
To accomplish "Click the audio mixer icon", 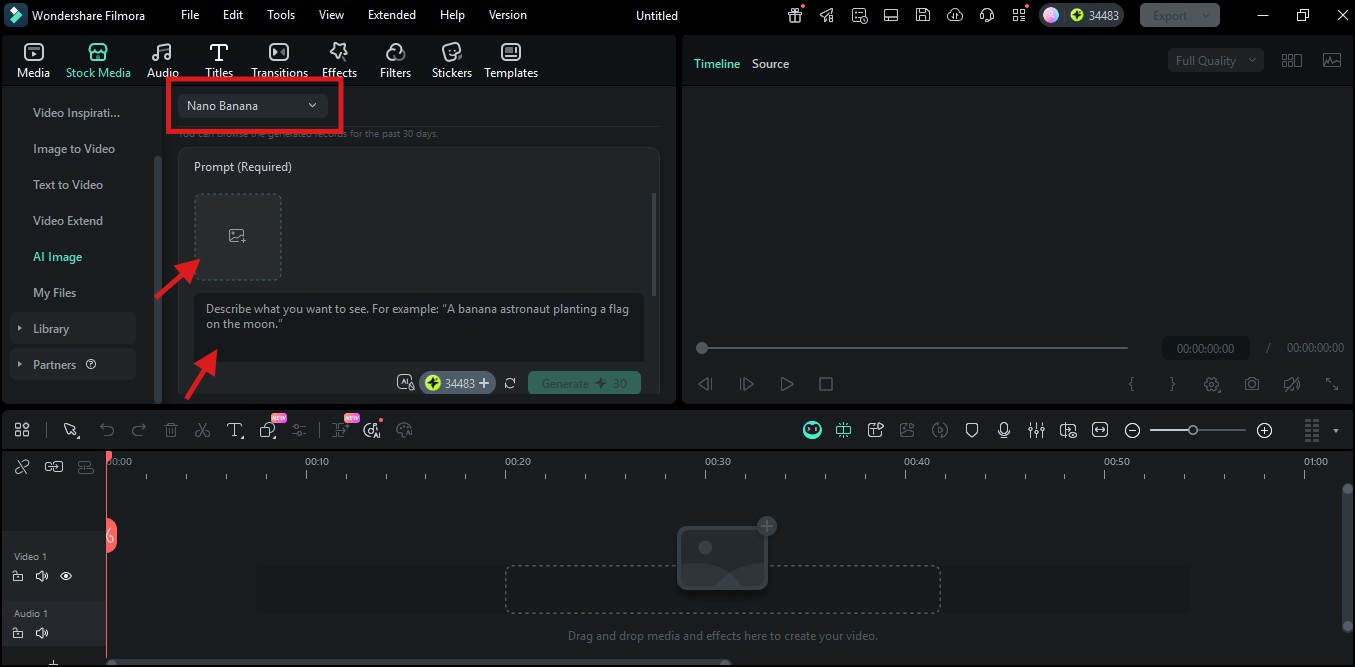I will [1036, 430].
